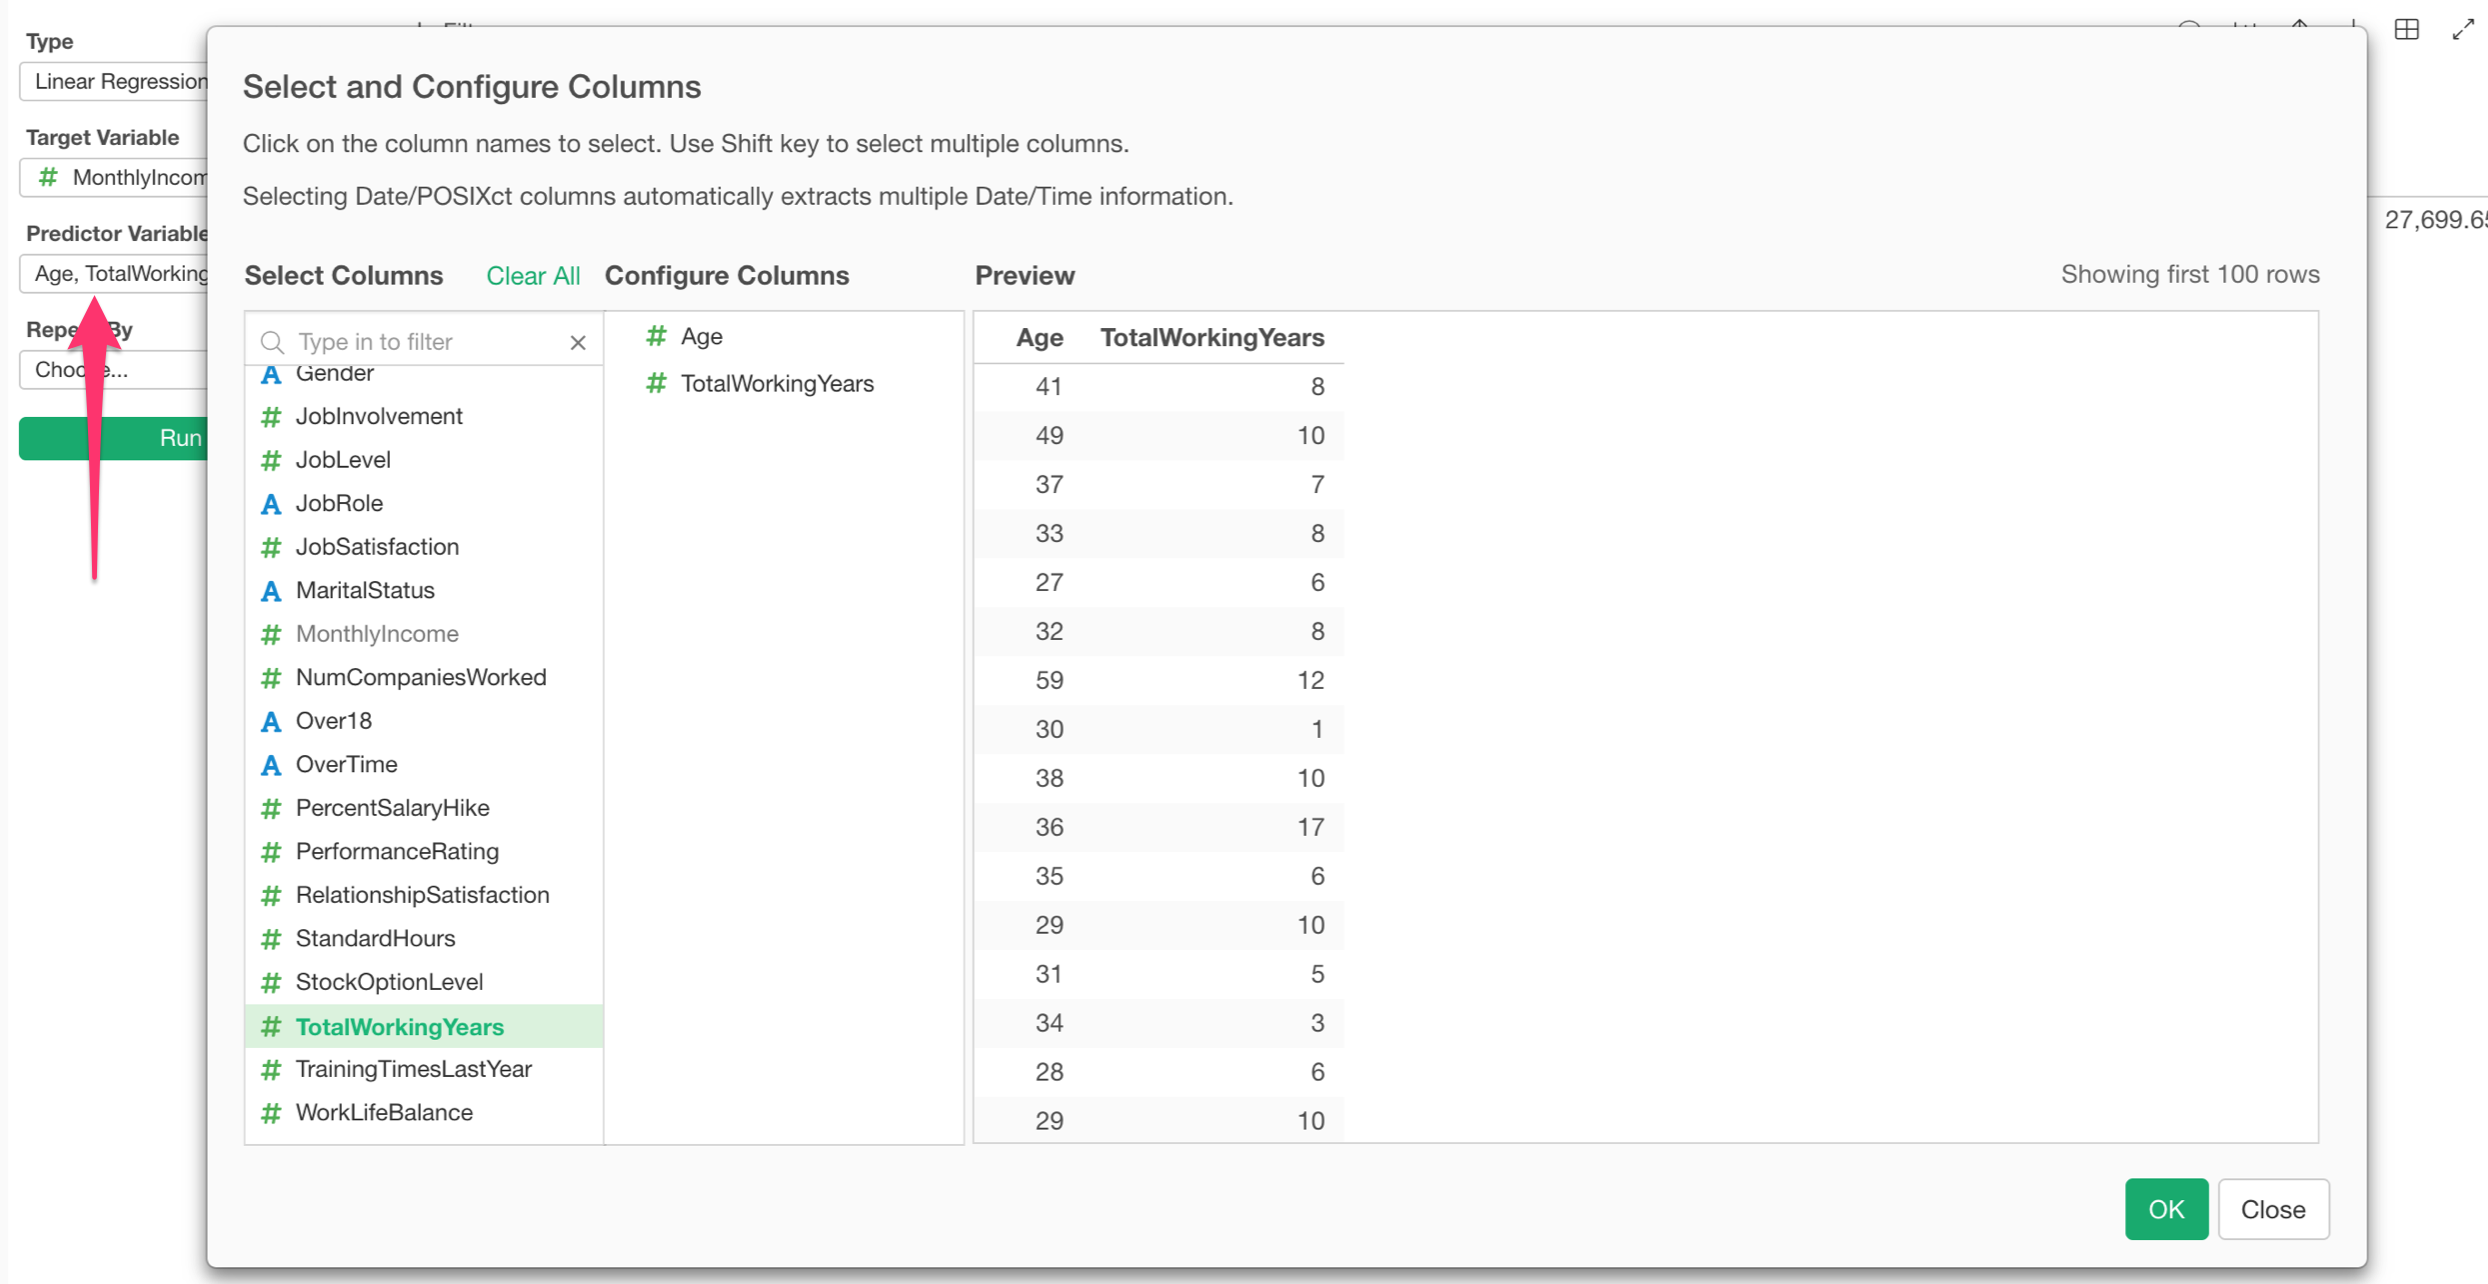This screenshot has height=1284, width=2488.
Task: Click the text type icon beside JobRole
Action: [271, 504]
